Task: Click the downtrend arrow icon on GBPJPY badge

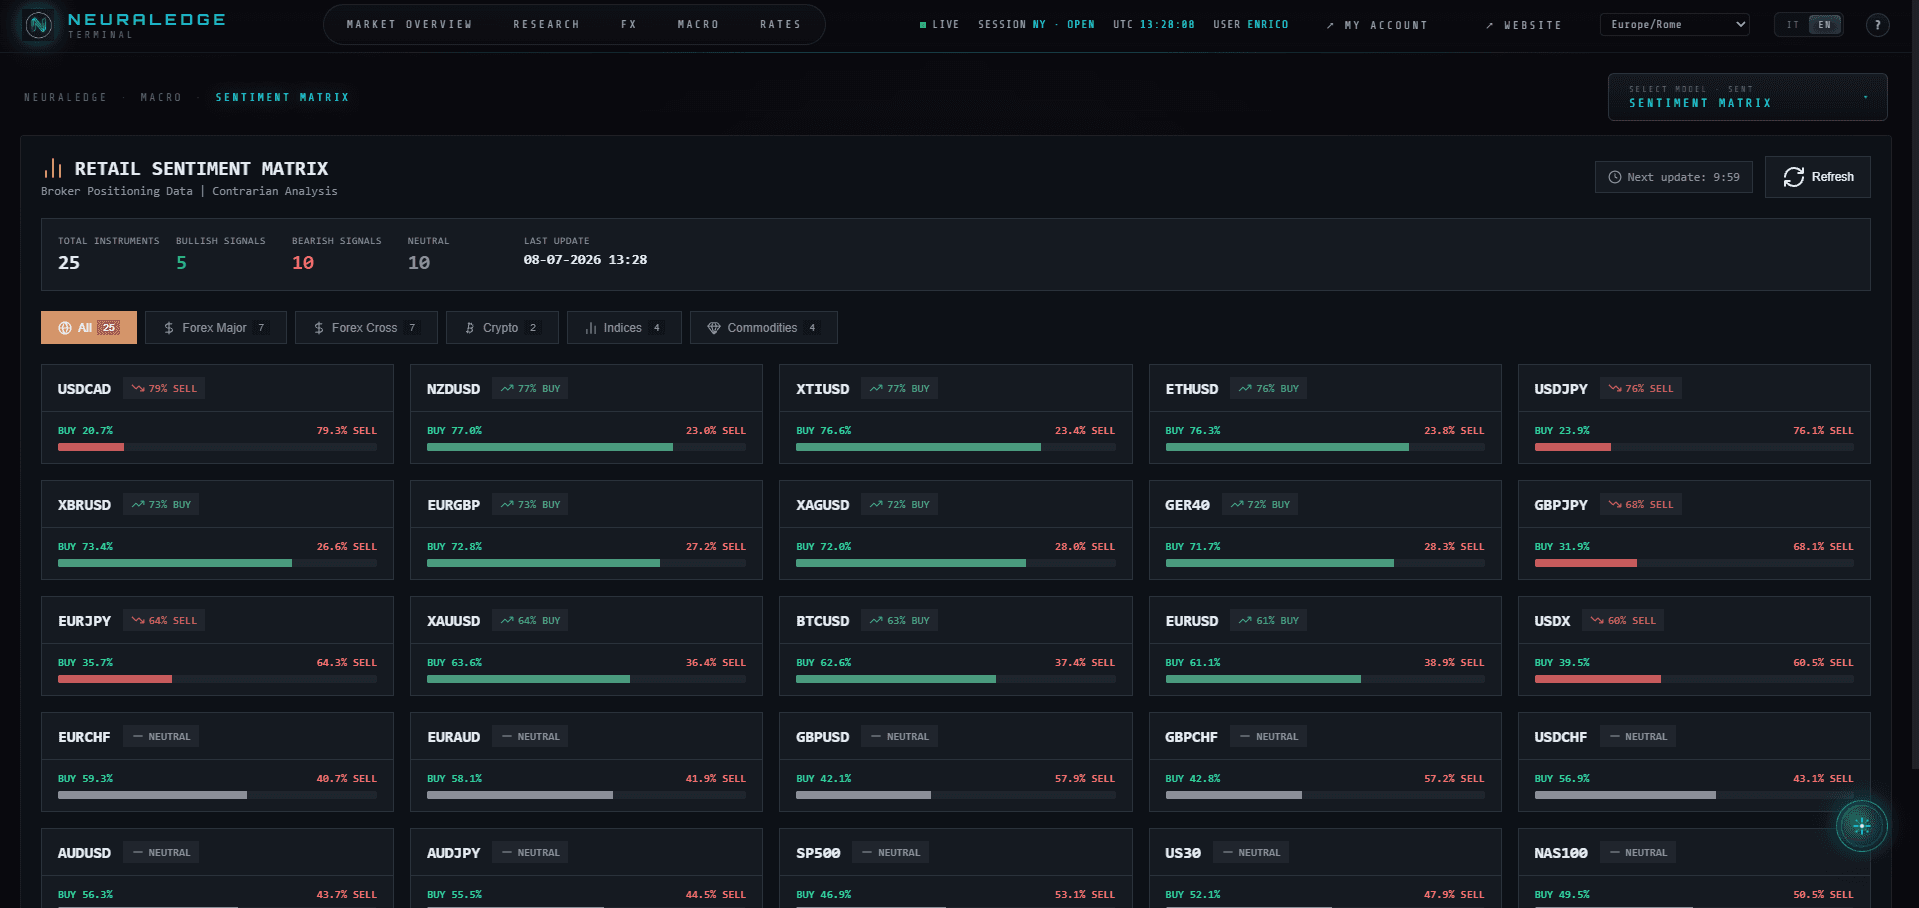Action: [1615, 504]
